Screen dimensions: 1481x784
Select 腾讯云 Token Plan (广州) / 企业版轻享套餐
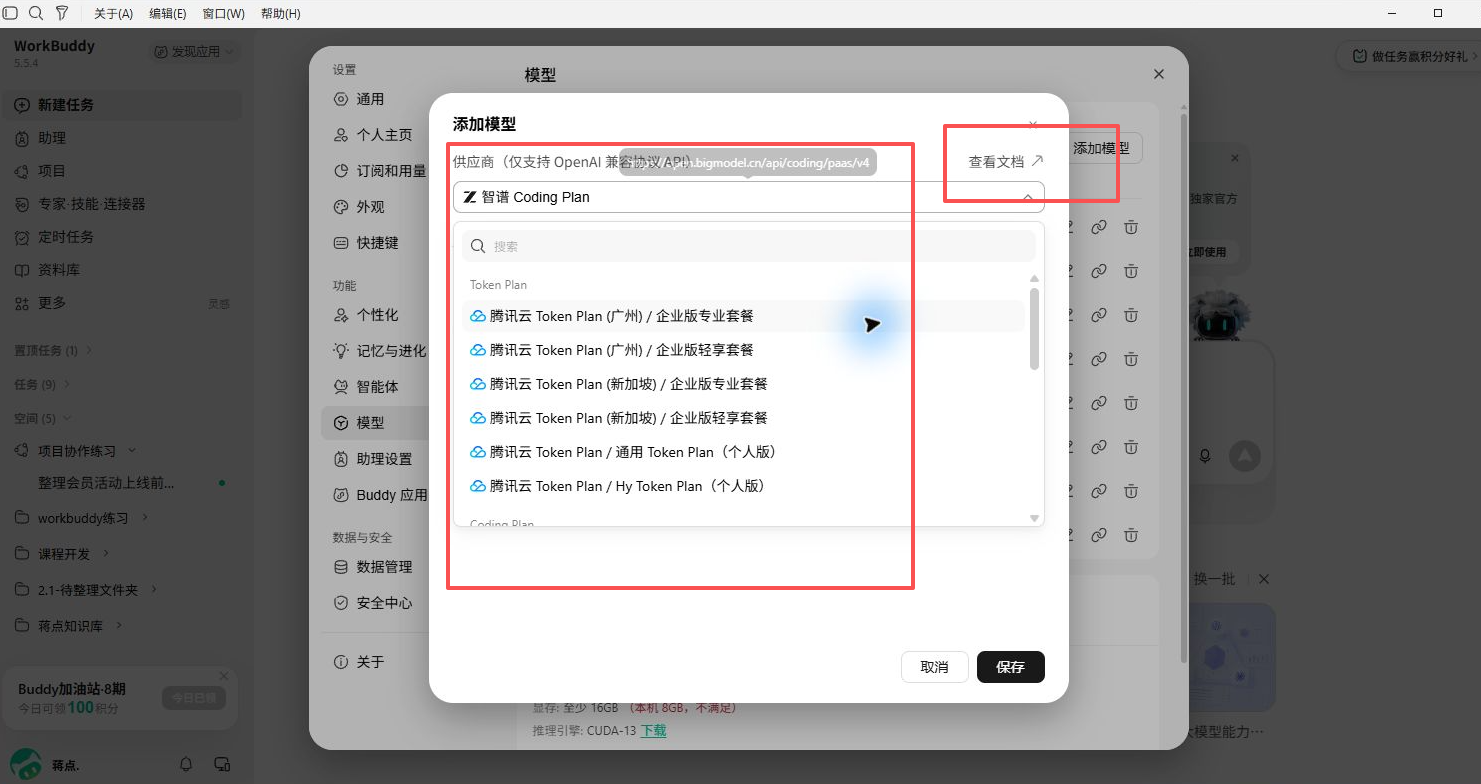pyautogui.click(x=743, y=350)
